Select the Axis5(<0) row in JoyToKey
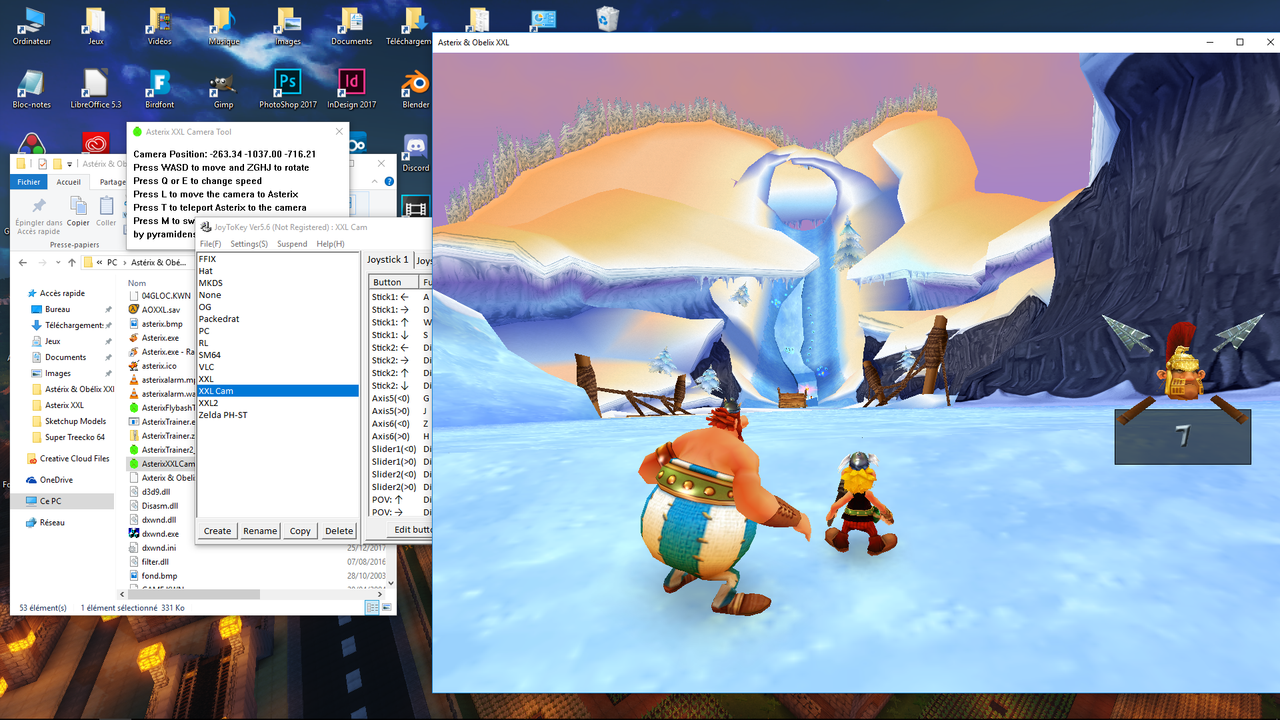 tap(400, 398)
